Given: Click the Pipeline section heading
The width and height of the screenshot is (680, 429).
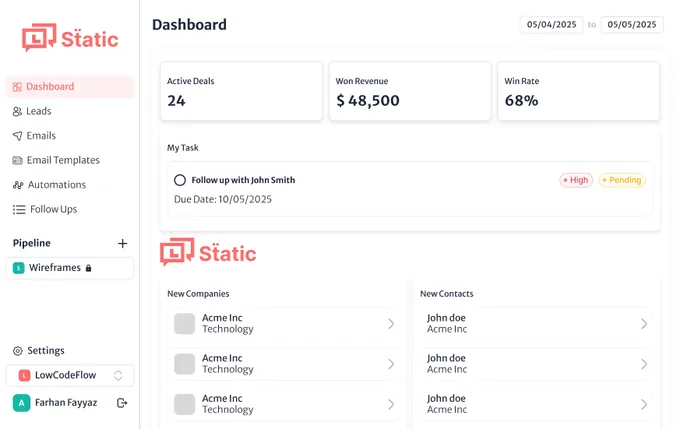Looking at the screenshot, I should pos(32,243).
